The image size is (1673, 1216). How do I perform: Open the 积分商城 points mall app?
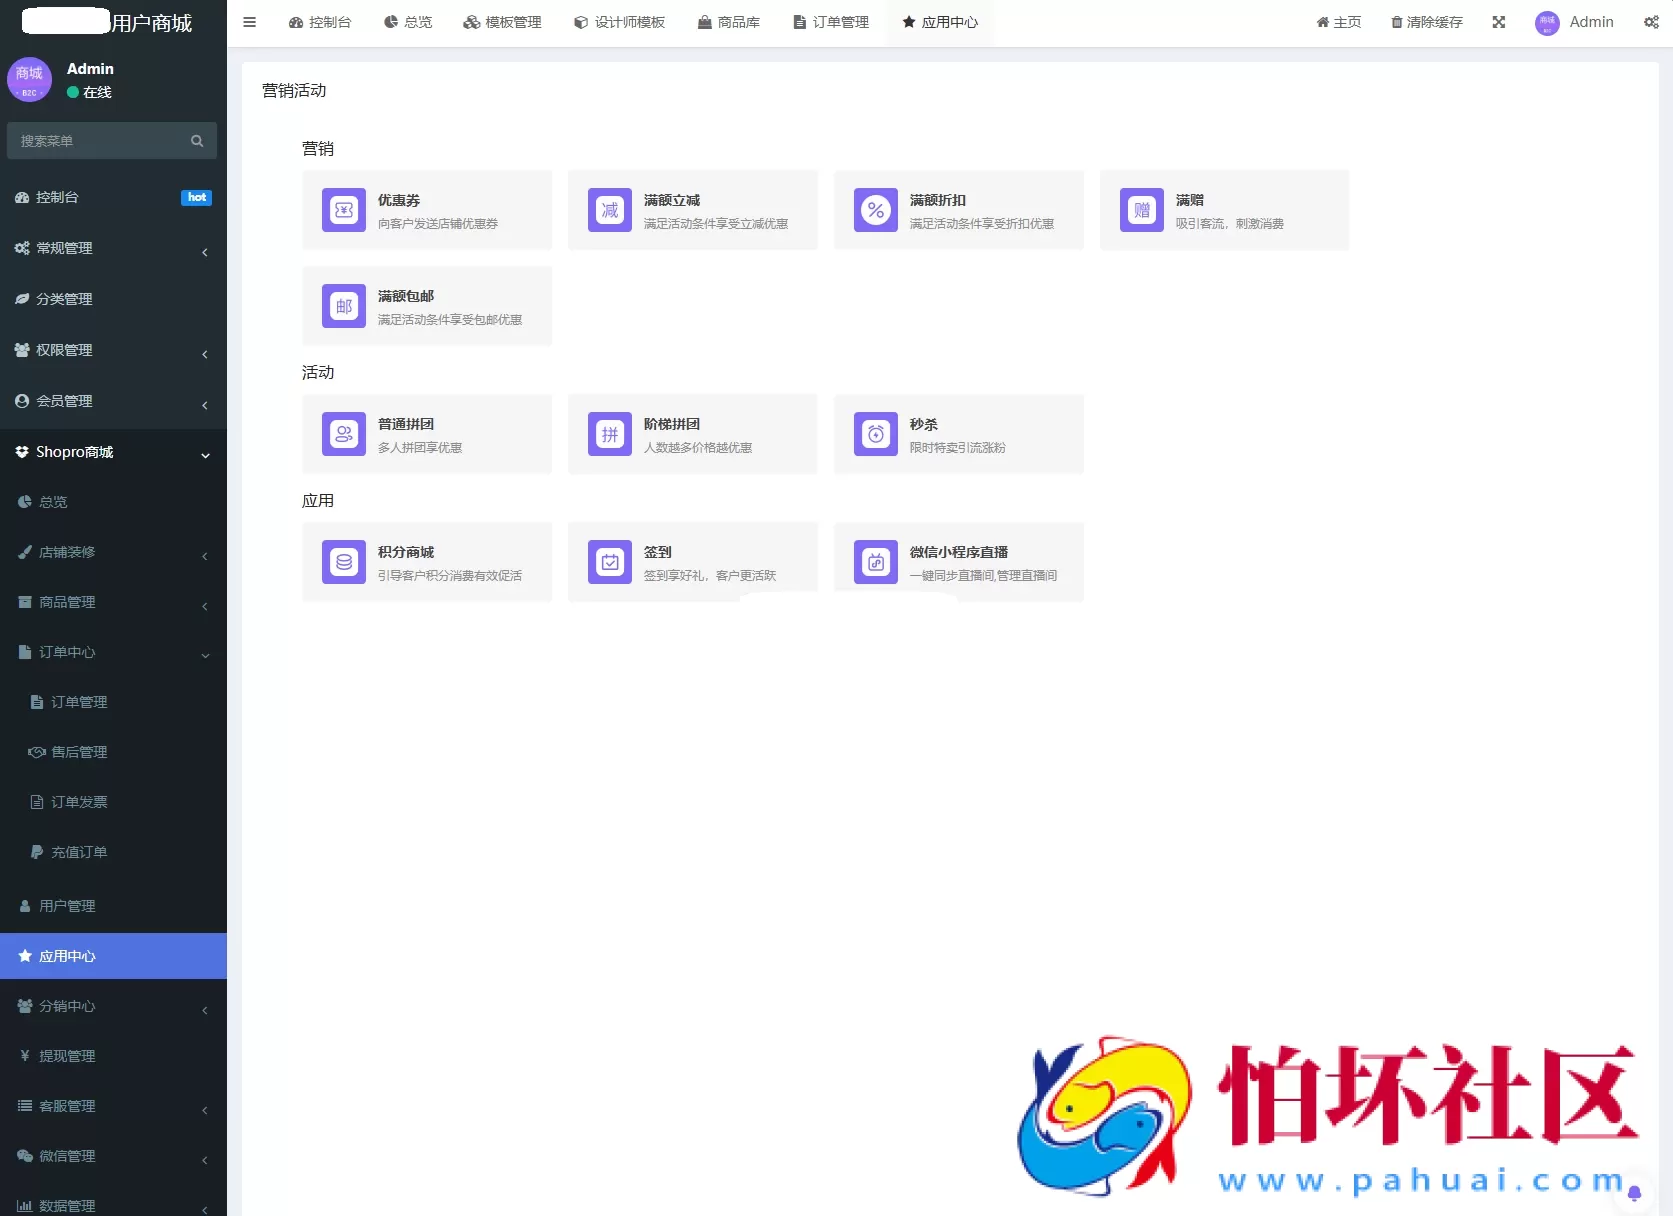click(343, 562)
